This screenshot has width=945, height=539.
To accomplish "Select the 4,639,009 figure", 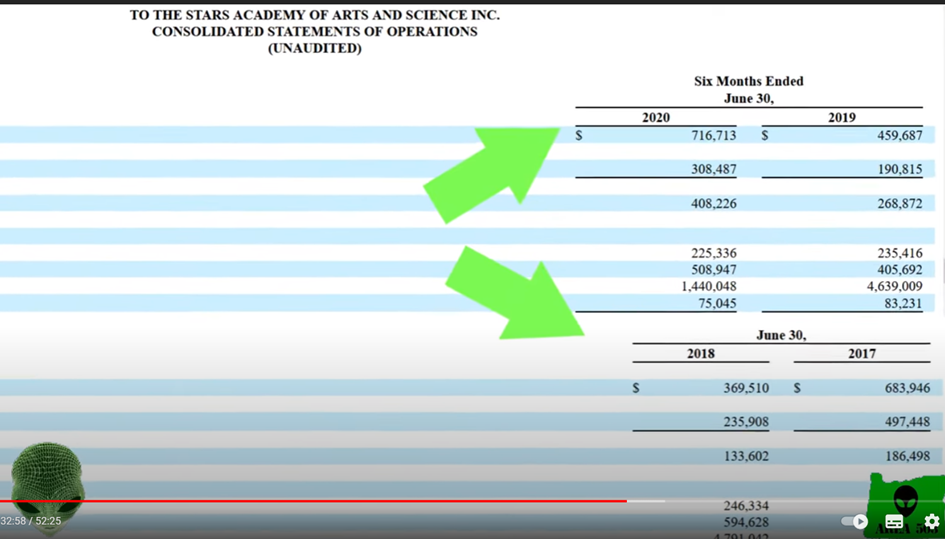I will tap(895, 286).
